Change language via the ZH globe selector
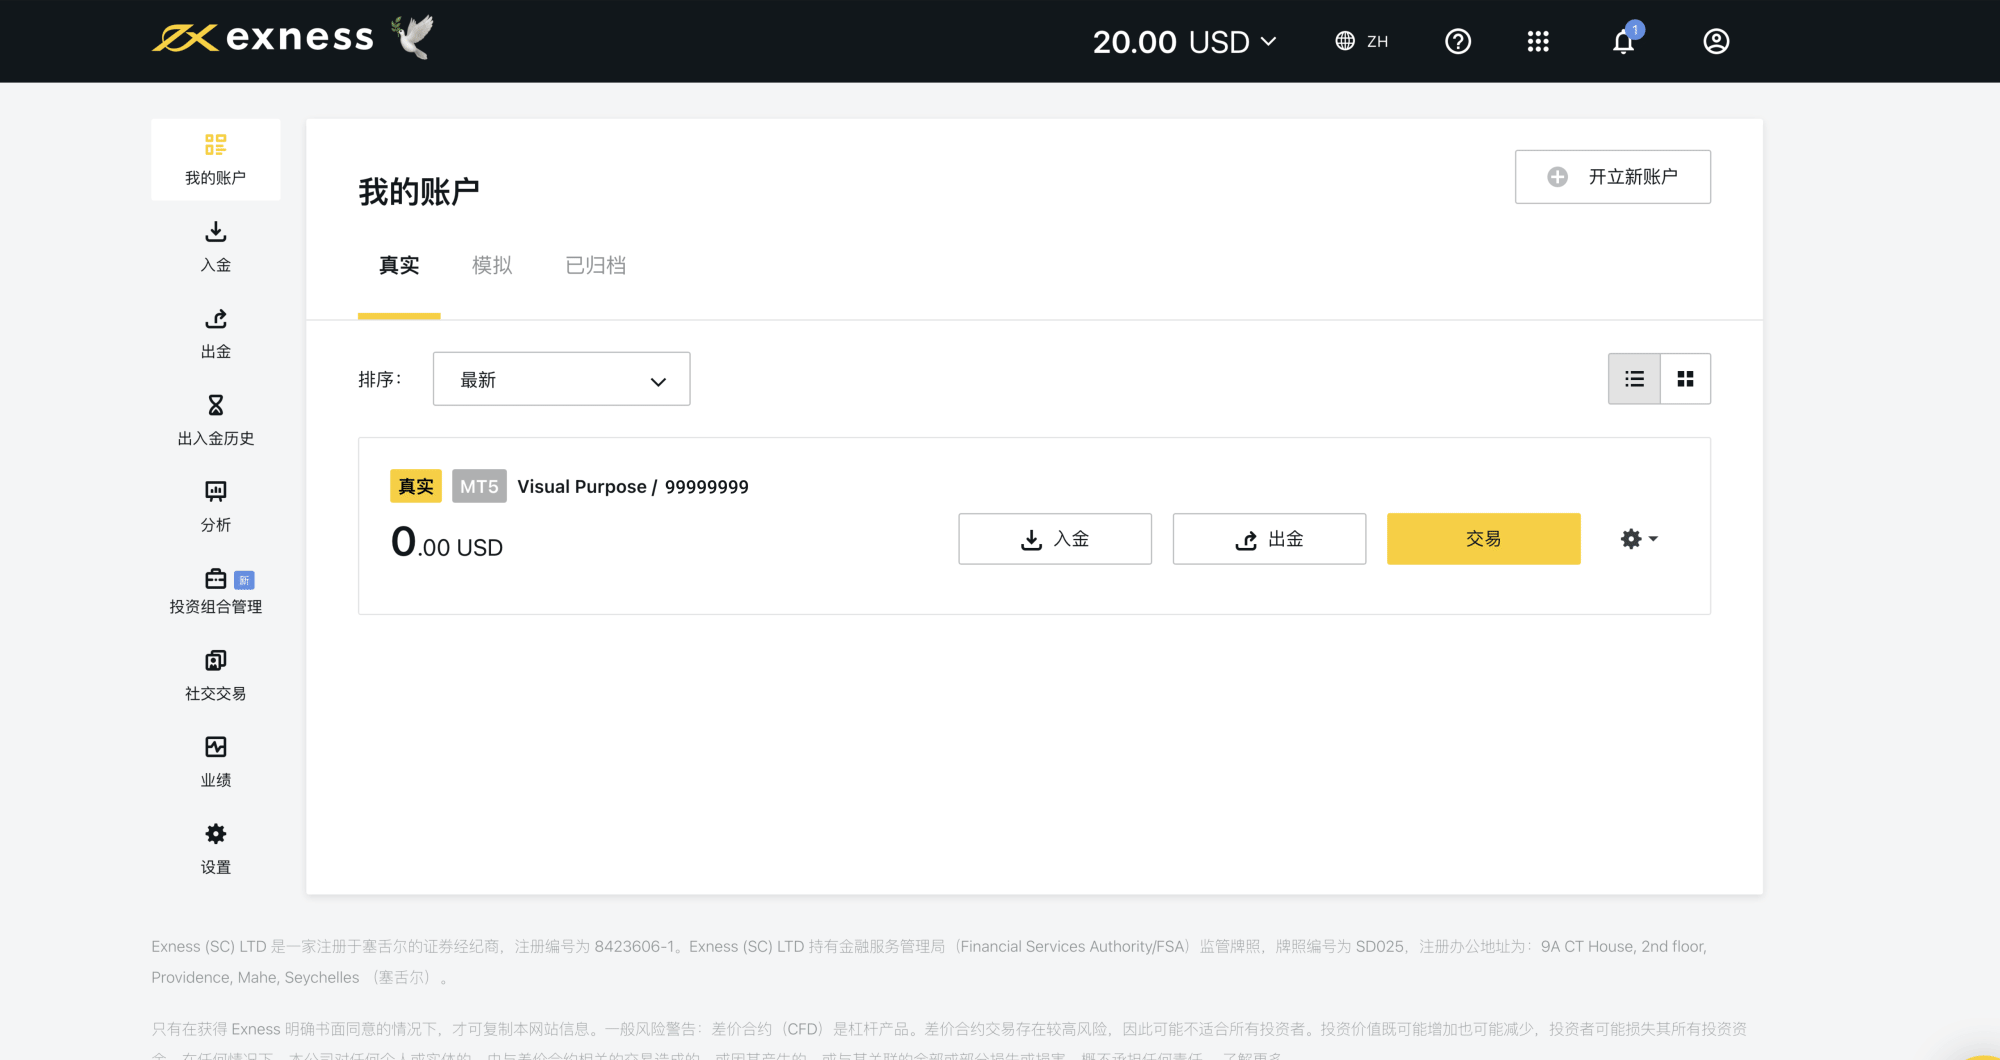This screenshot has height=1060, width=2000. (1362, 42)
